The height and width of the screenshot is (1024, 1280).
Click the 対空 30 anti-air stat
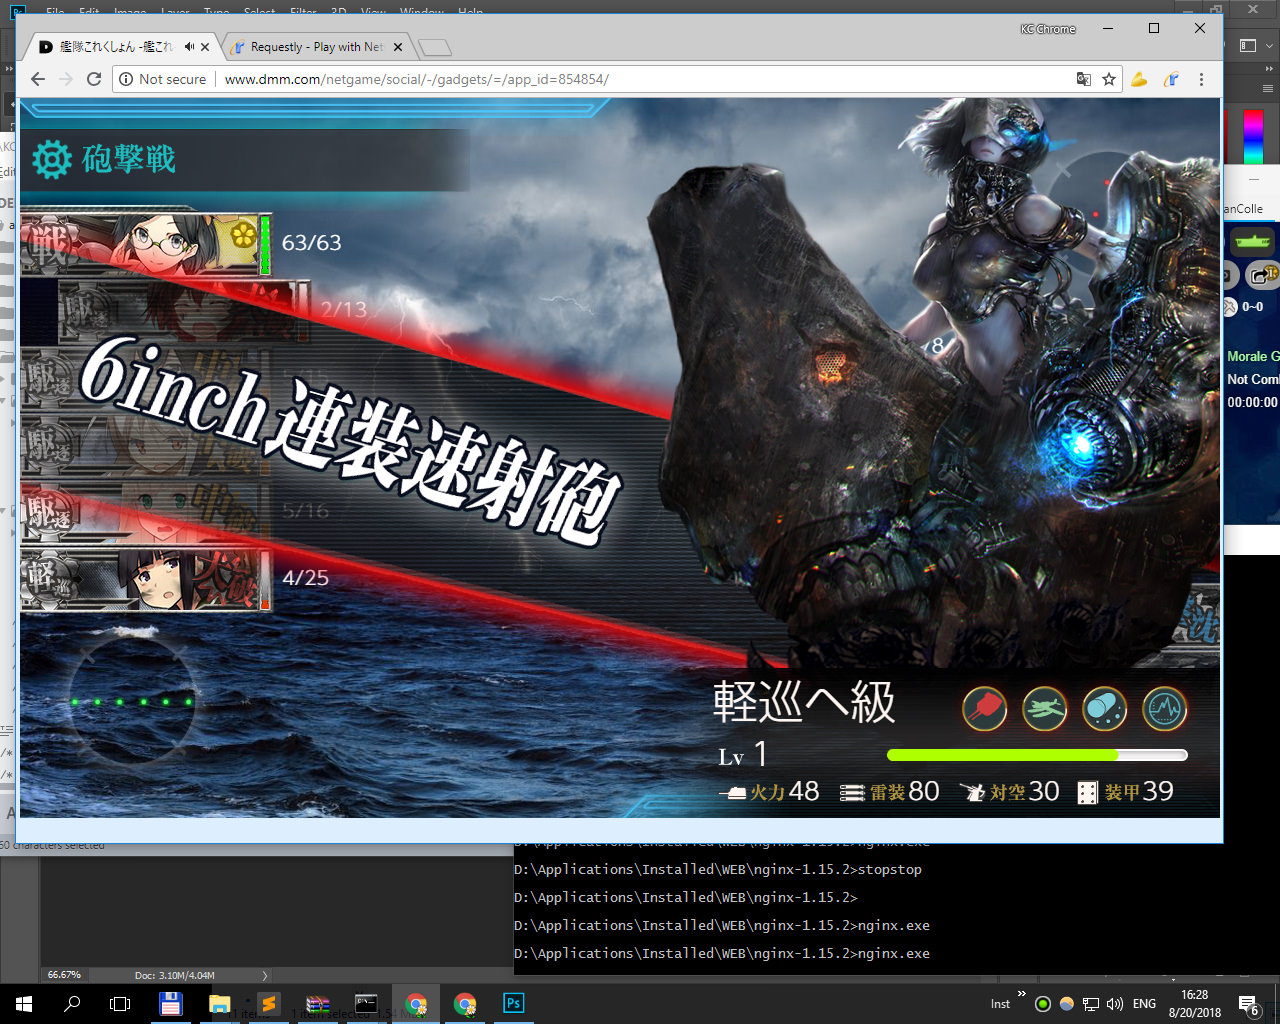pyautogui.click(x=1009, y=792)
